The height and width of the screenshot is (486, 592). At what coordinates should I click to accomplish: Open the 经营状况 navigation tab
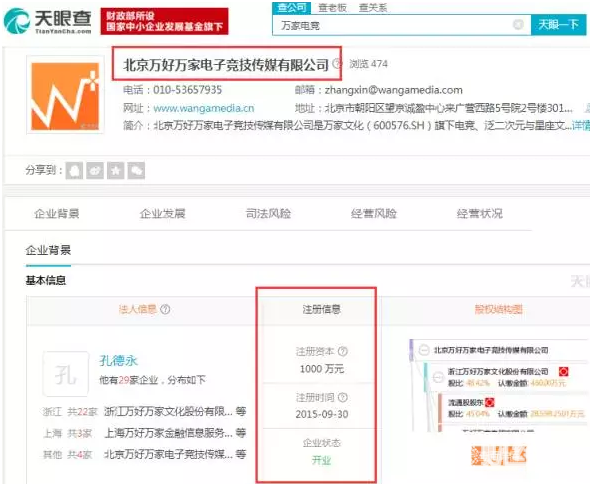click(x=479, y=214)
